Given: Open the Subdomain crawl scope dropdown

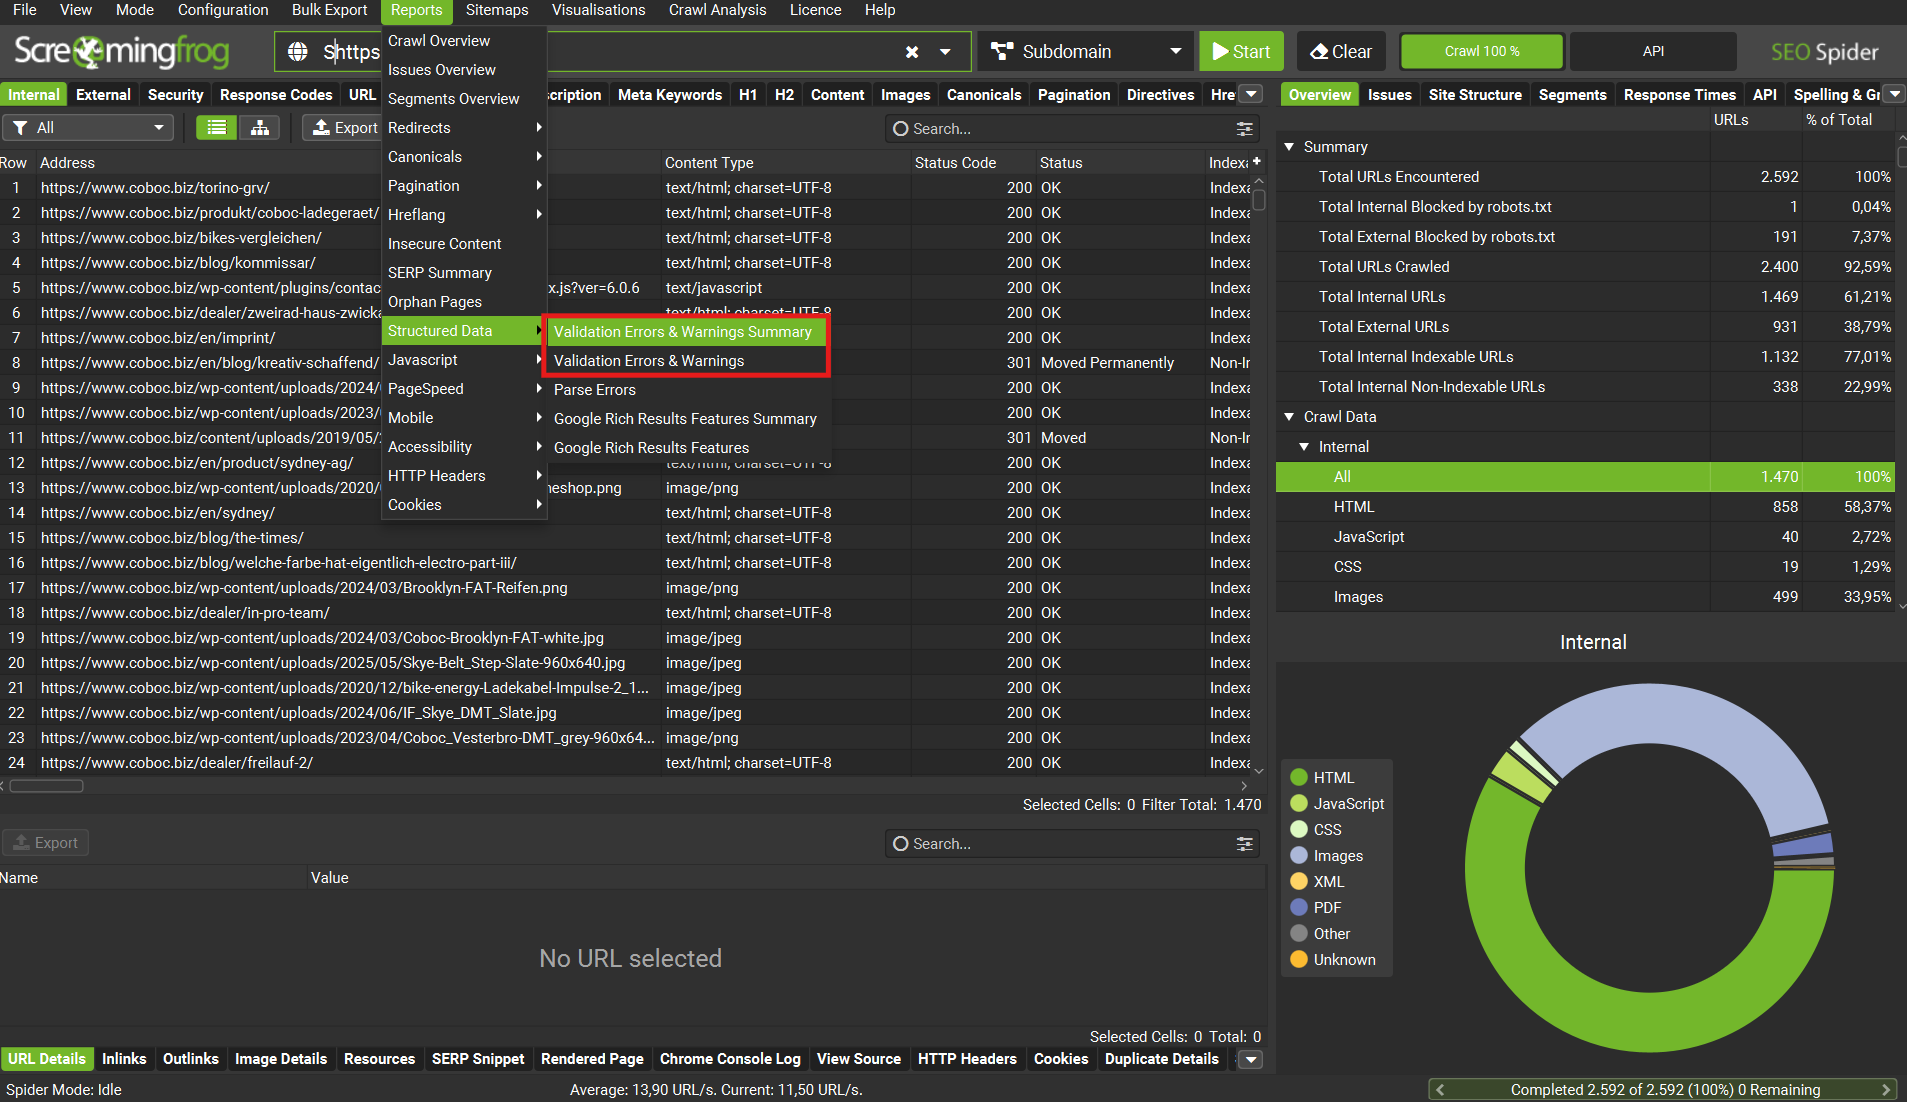Looking at the screenshot, I should pos(1088,51).
